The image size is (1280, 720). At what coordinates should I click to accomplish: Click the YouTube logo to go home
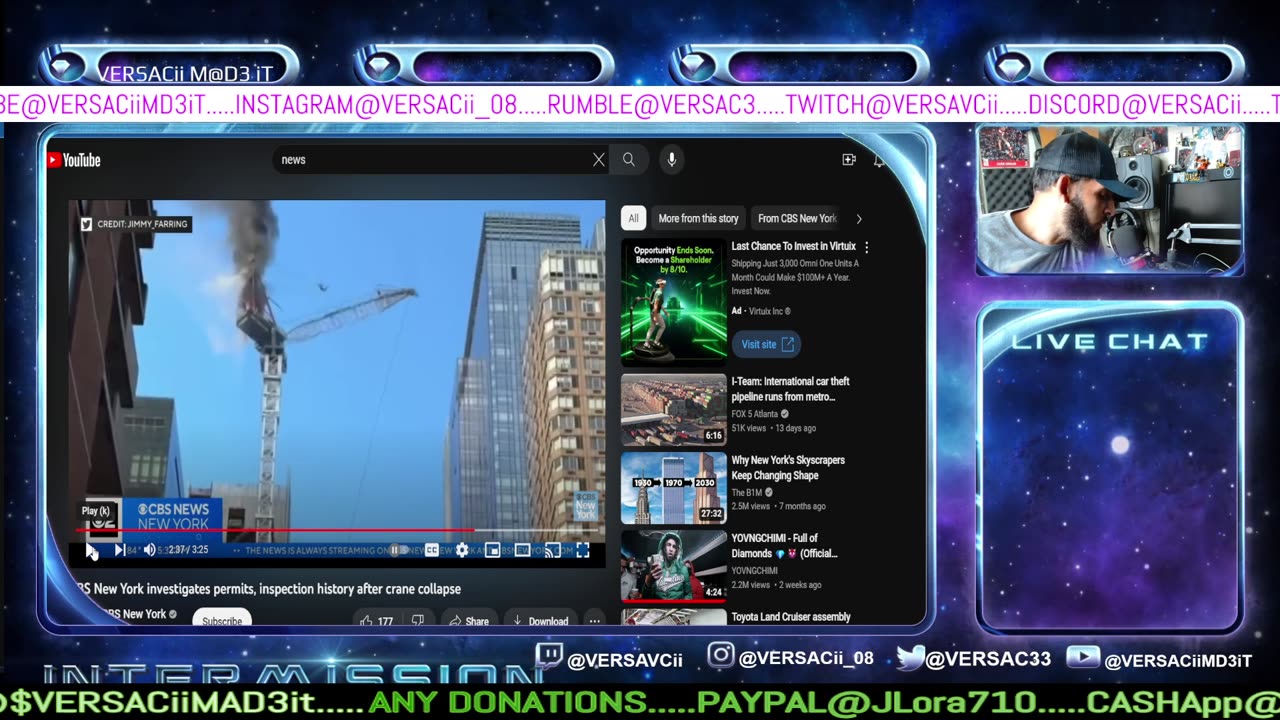(75, 160)
